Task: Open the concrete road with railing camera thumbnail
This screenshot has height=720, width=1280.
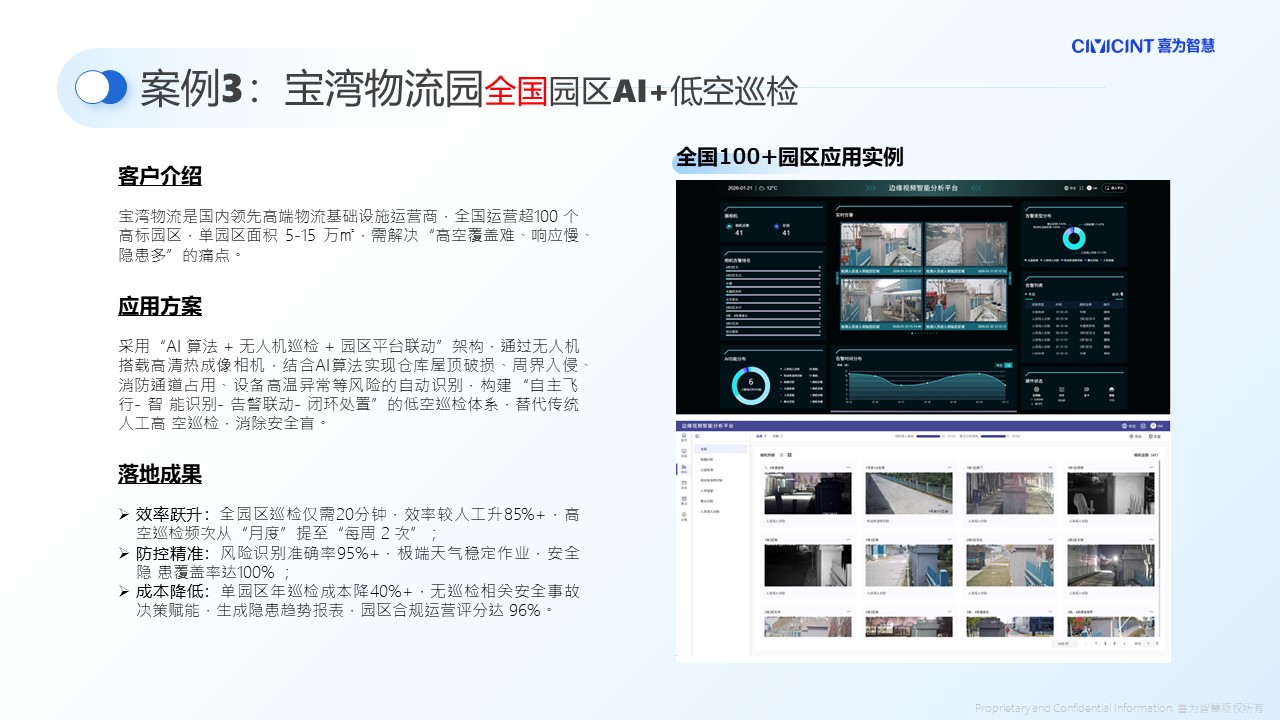Action: point(909,493)
